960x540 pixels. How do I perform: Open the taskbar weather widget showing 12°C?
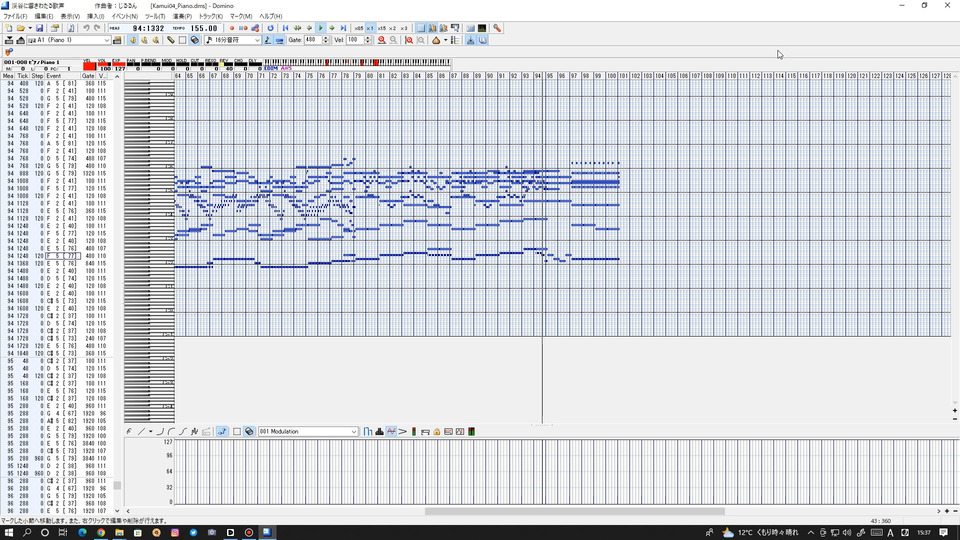pos(760,533)
